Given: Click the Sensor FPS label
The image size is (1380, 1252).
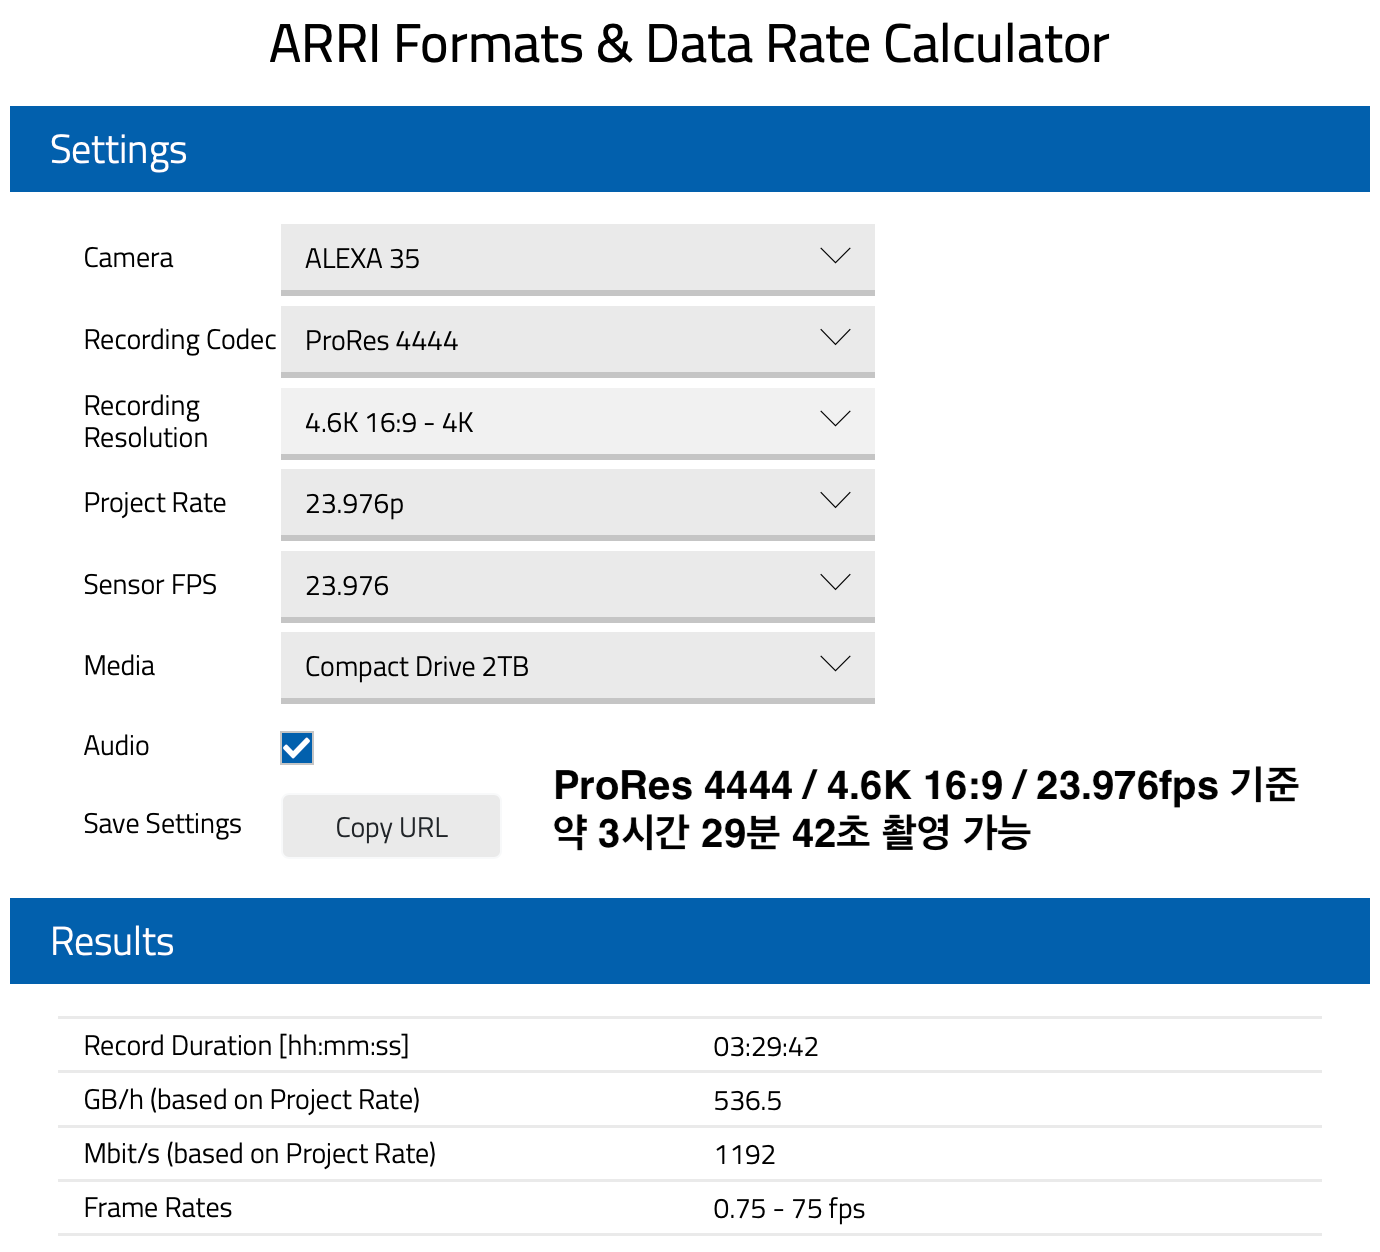Looking at the screenshot, I should [150, 584].
